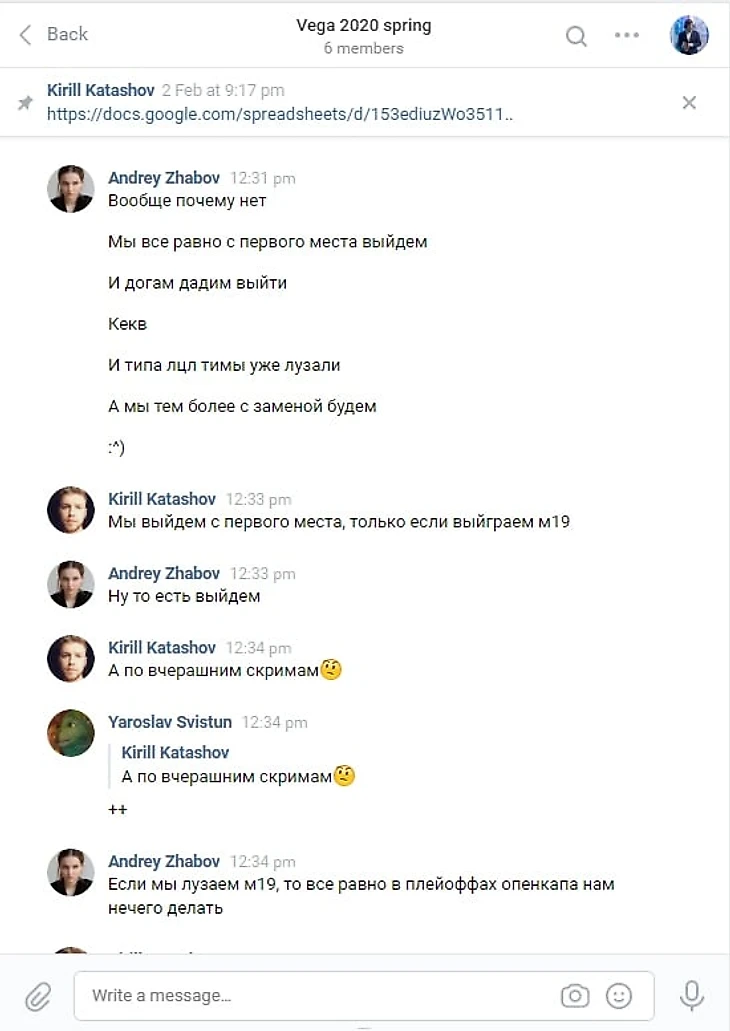The height and width of the screenshot is (1031, 730).
Task: Open the 6 members list
Action: click(364, 49)
